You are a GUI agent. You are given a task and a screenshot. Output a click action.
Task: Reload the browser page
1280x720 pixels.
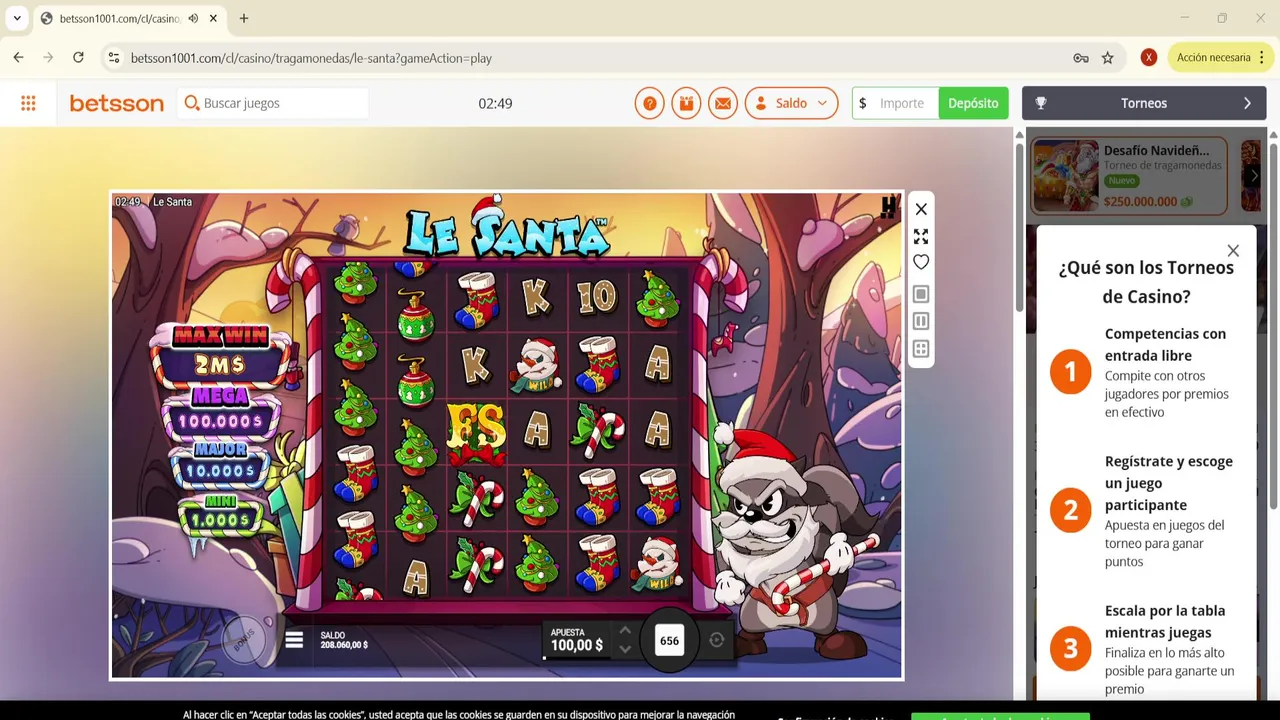78,58
